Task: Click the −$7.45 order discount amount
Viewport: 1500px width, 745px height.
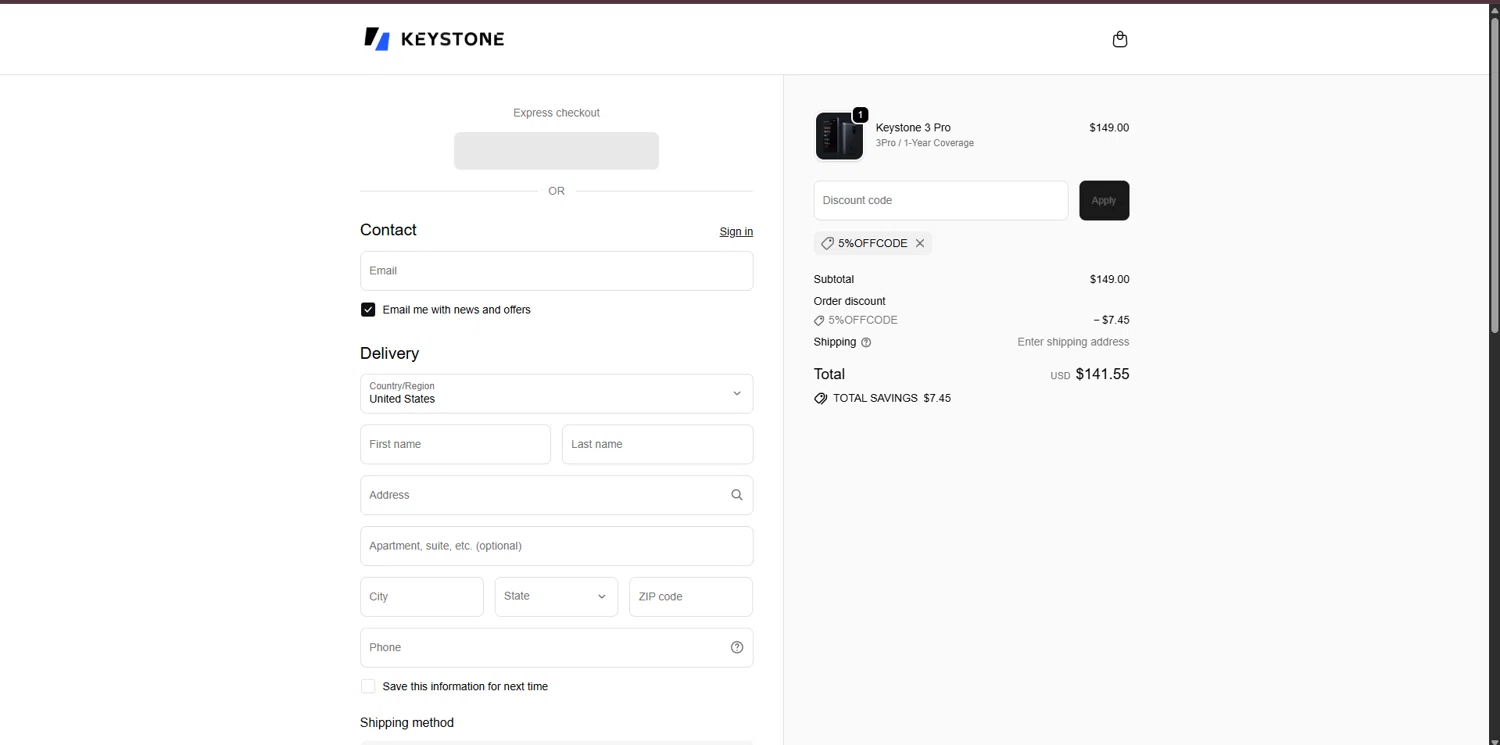Action: (1111, 320)
